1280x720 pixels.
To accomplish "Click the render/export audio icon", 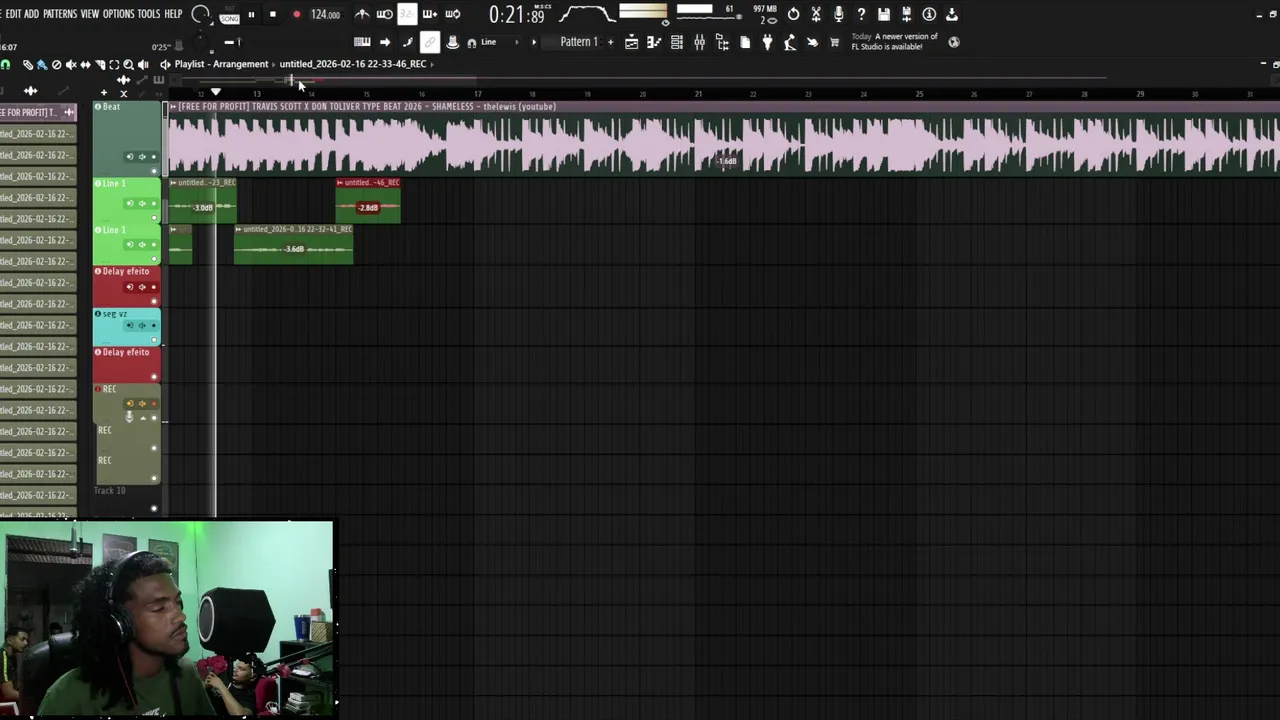I will coord(907,14).
